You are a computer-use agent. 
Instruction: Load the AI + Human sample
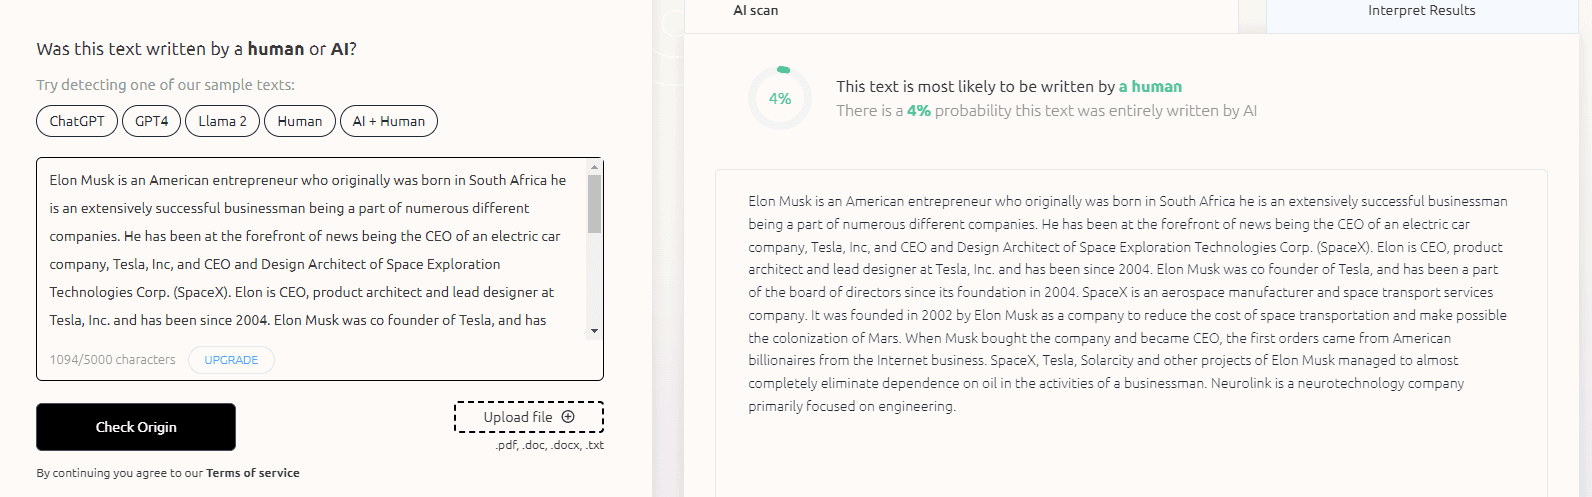coord(389,121)
